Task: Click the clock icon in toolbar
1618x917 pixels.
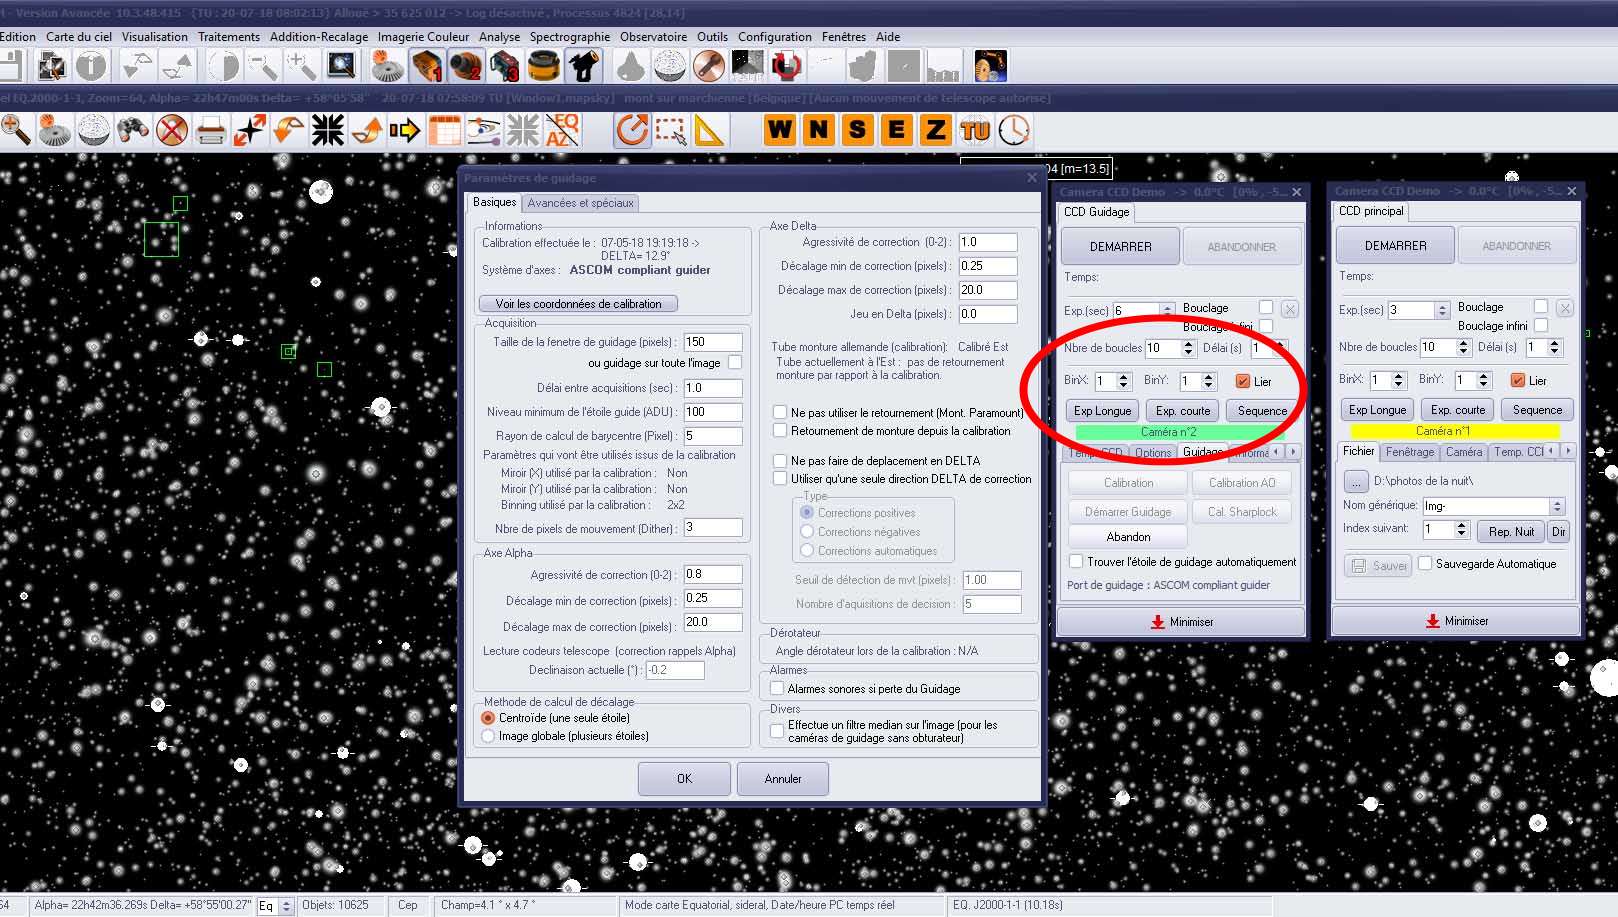Action: [x=1015, y=130]
